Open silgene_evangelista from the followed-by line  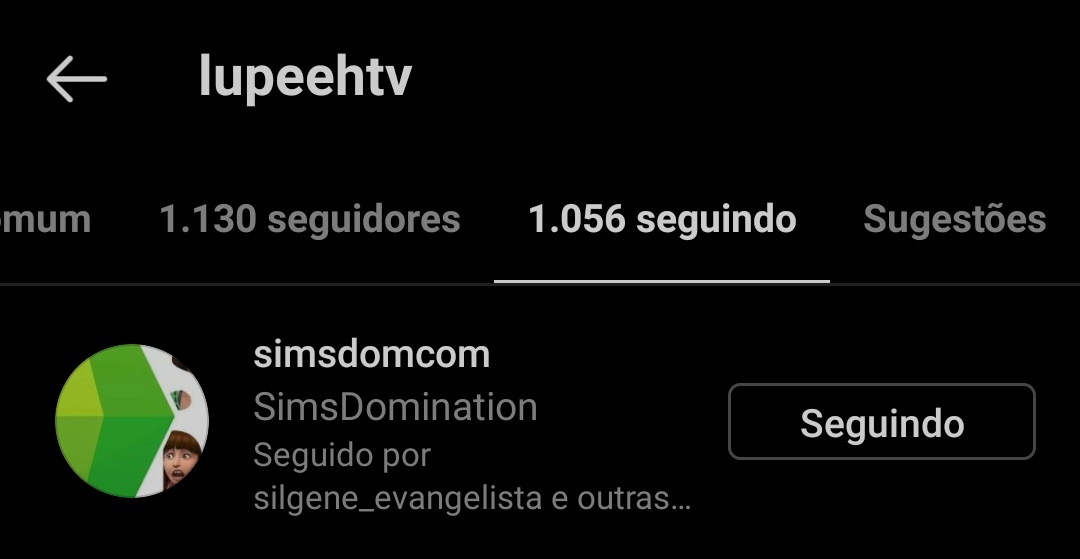tap(397, 499)
